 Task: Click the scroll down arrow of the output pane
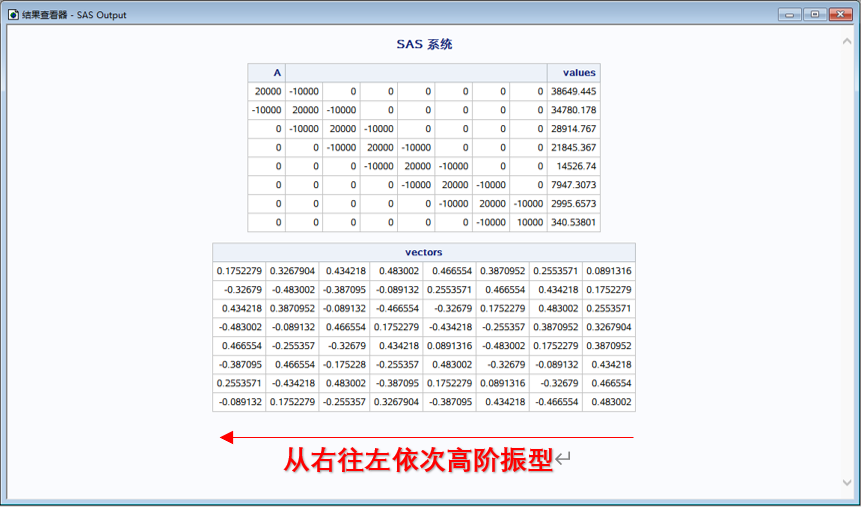pyautogui.click(x=847, y=482)
